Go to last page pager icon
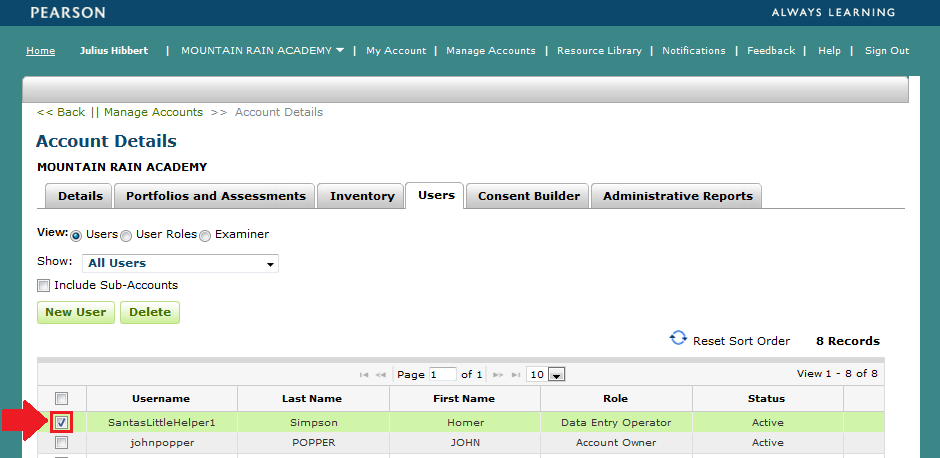Viewport: 940px width, 458px height. point(515,375)
